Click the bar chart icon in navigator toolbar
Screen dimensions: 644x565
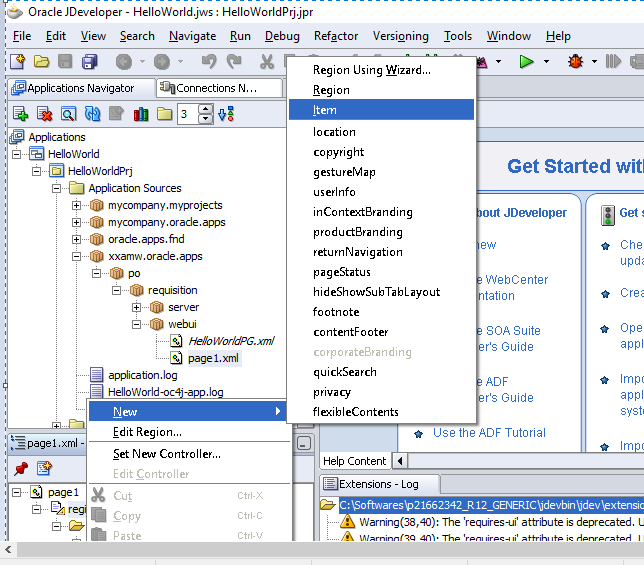pyautogui.click(x=141, y=114)
